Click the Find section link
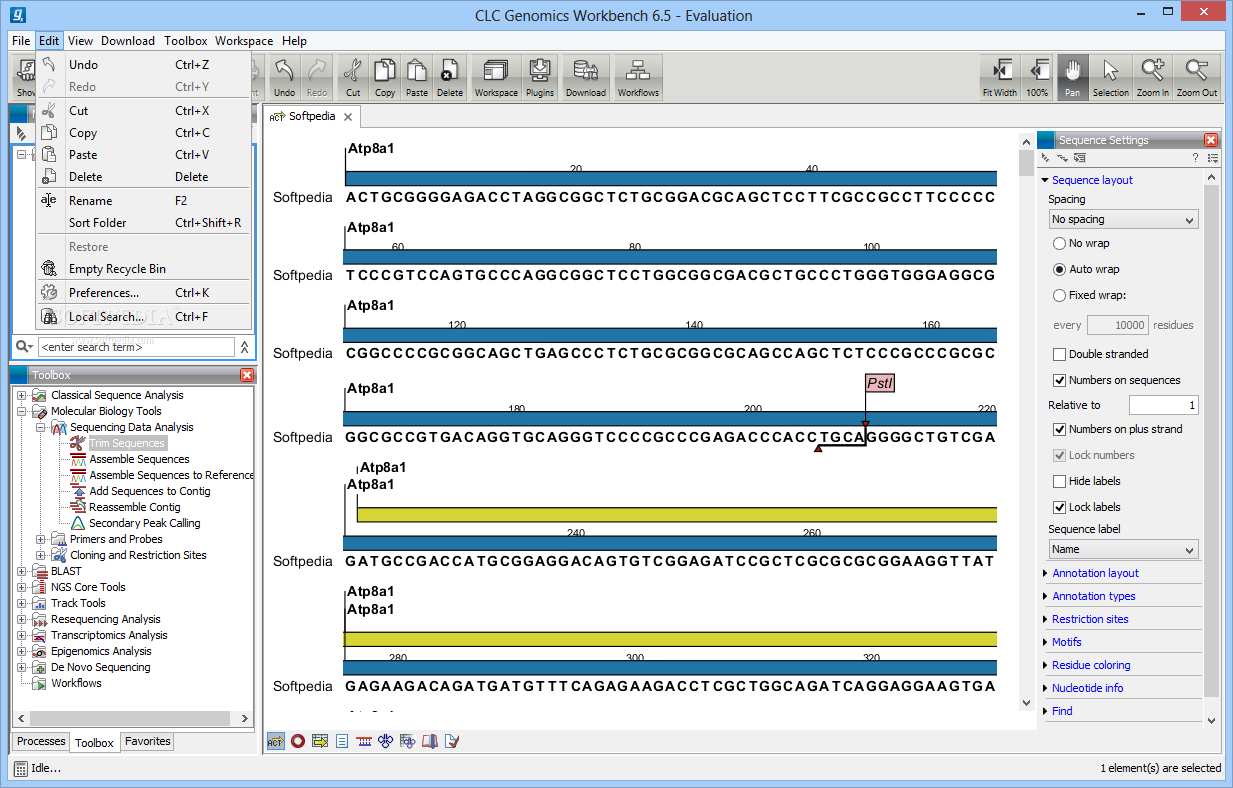This screenshot has width=1233, height=788. pyautogui.click(x=1062, y=711)
